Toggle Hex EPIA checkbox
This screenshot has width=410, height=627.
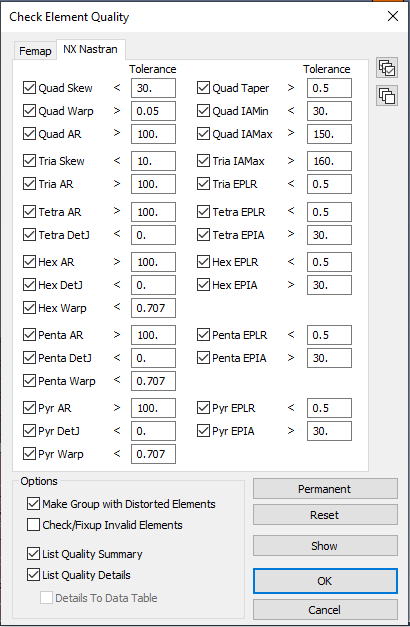pyautogui.click(x=203, y=285)
